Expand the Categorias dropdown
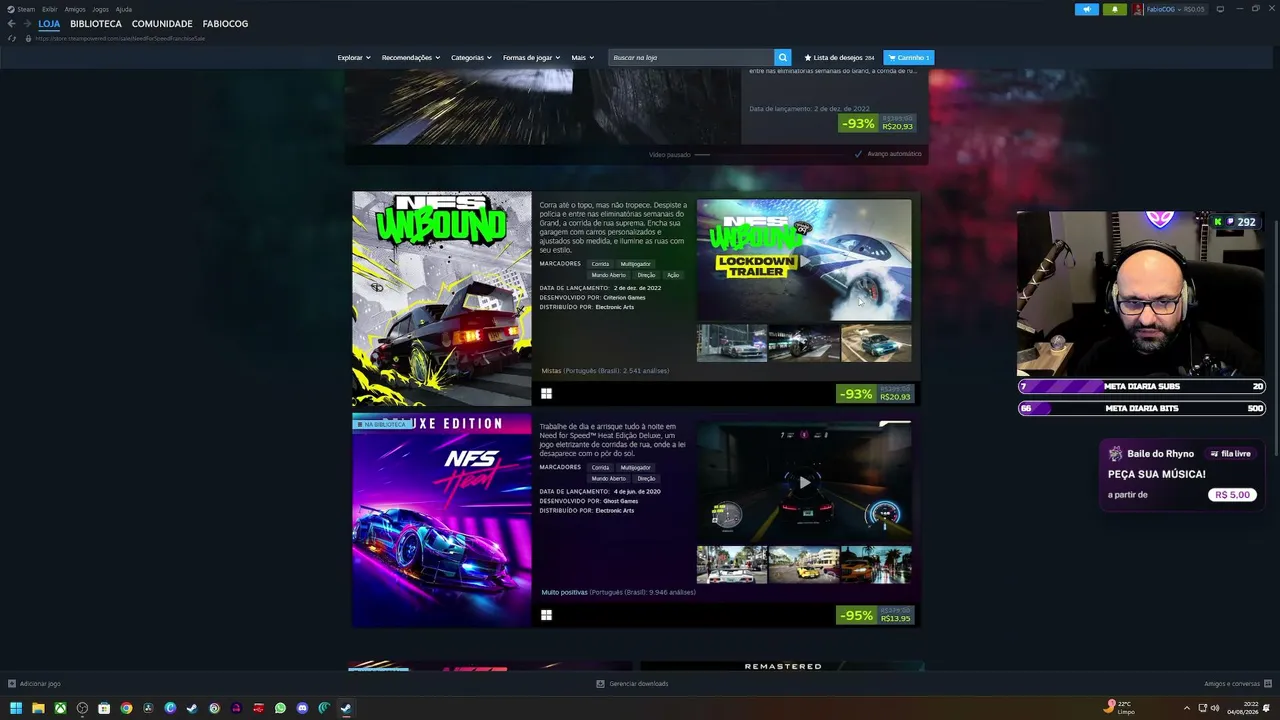This screenshot has height=720, width=1280. (471, 58)
